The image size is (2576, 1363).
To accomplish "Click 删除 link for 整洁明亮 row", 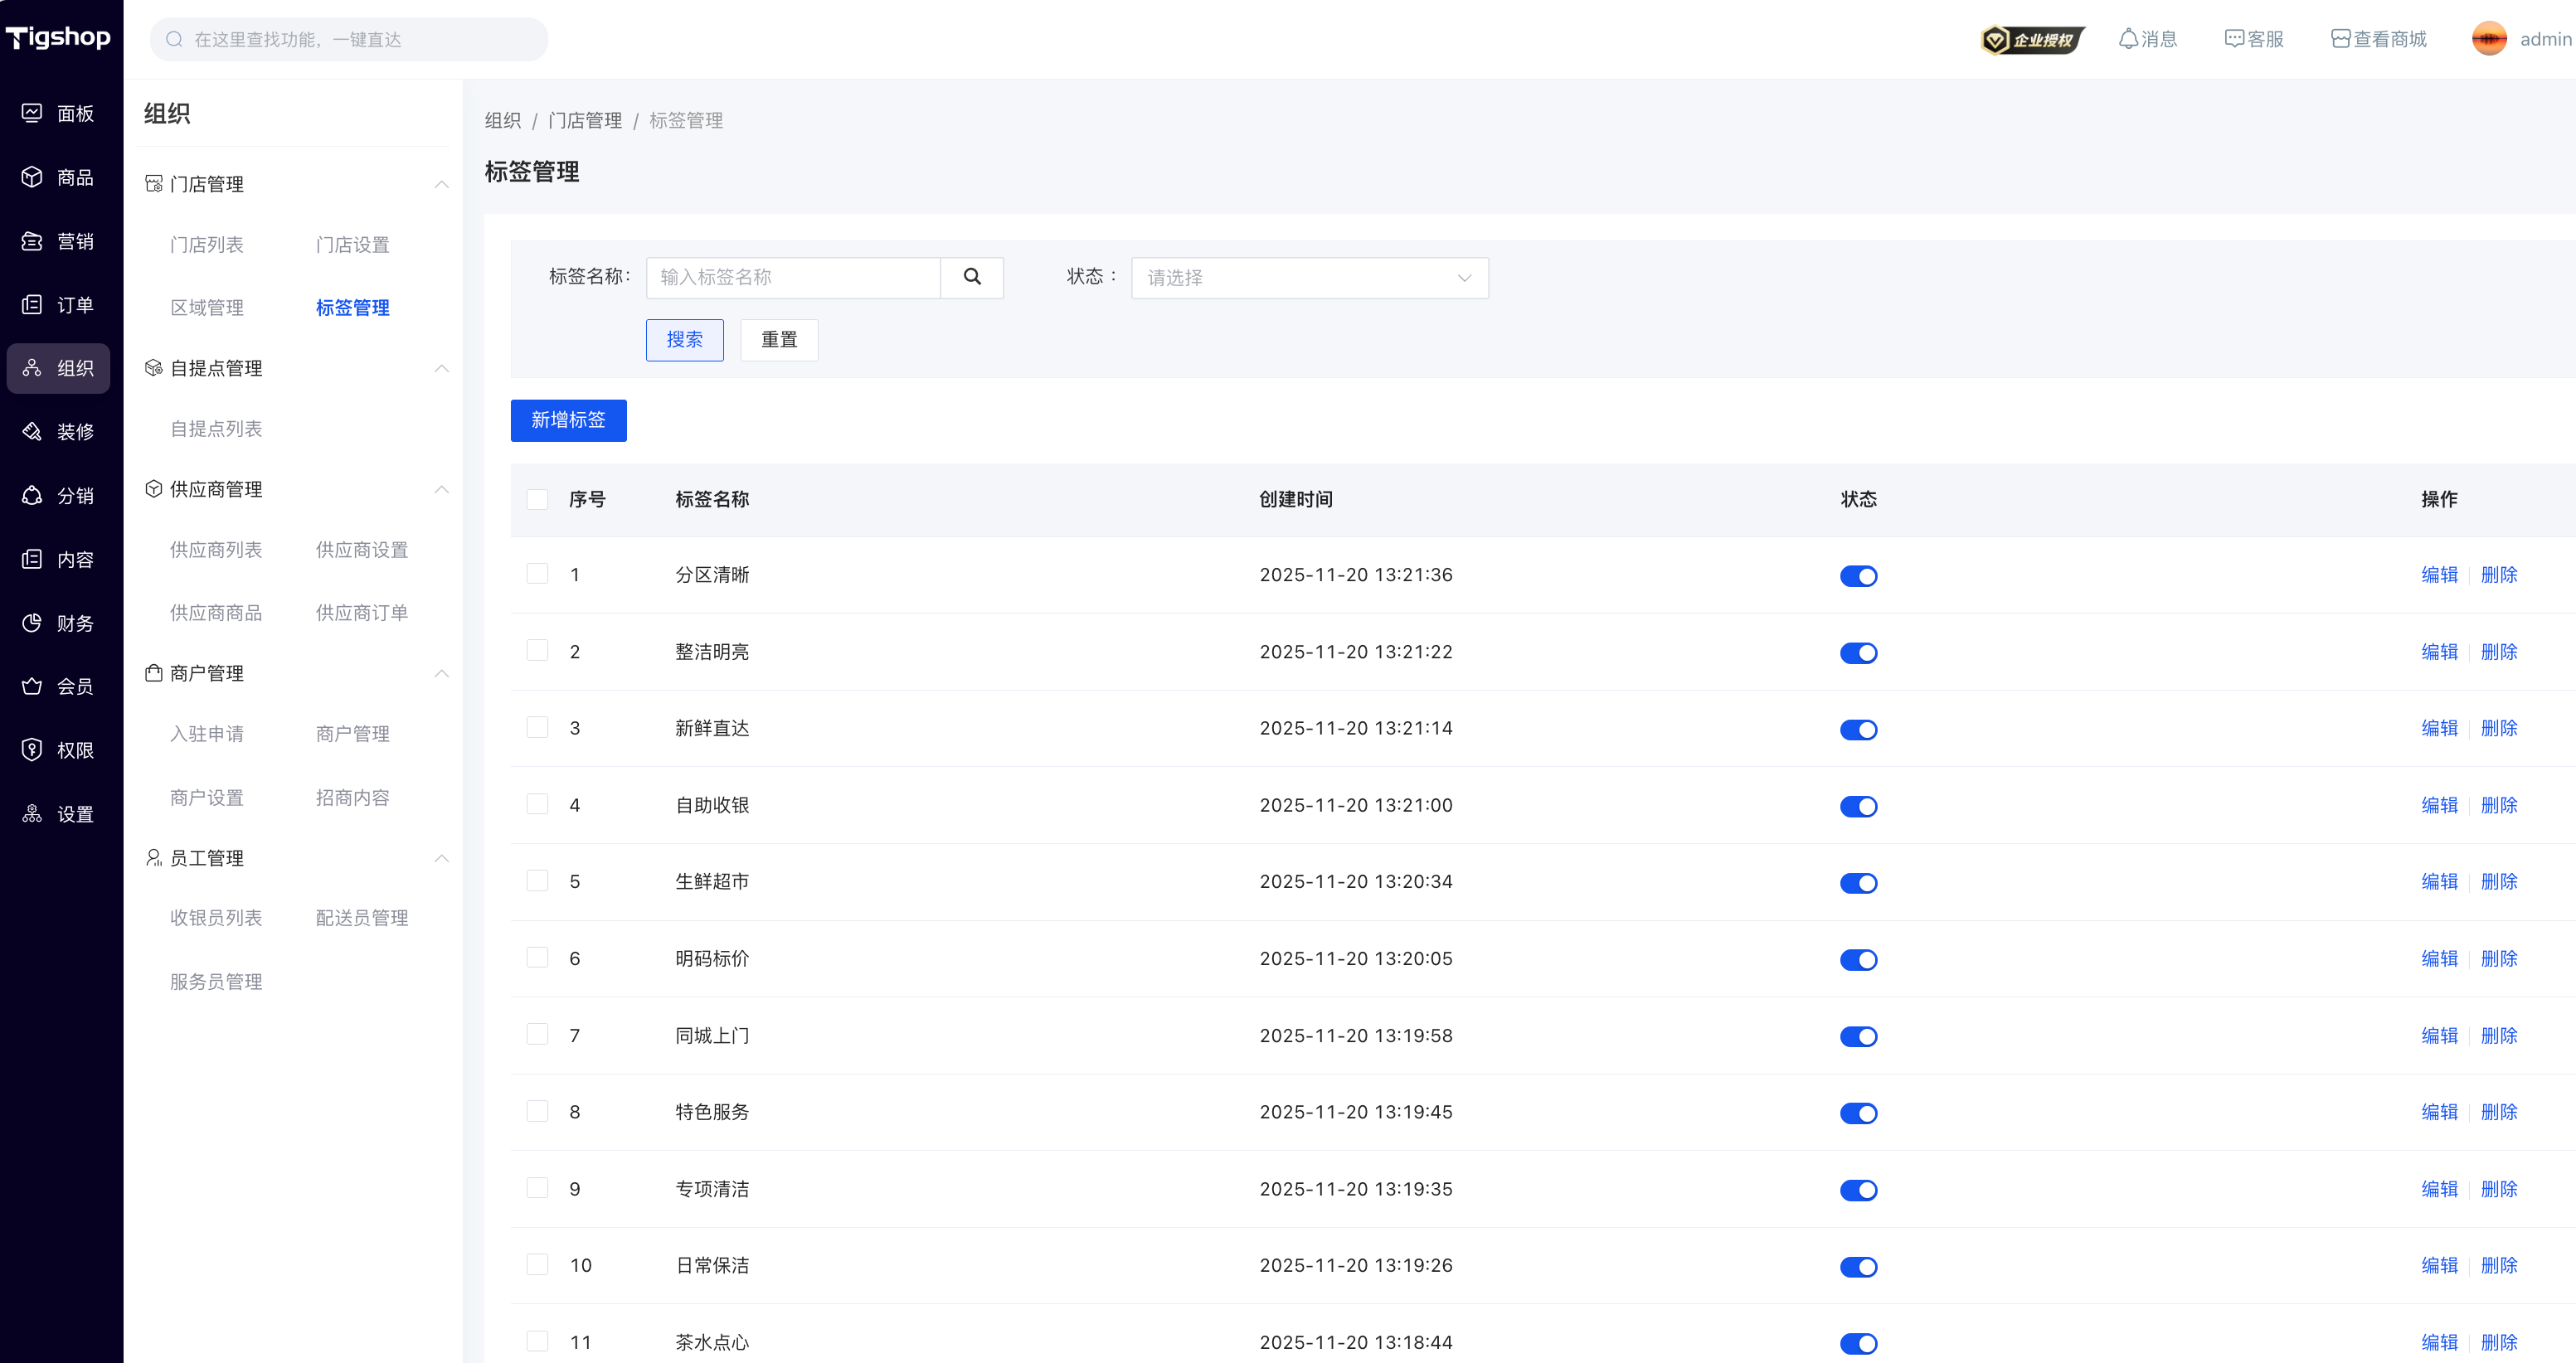I will click(2498, 652).
